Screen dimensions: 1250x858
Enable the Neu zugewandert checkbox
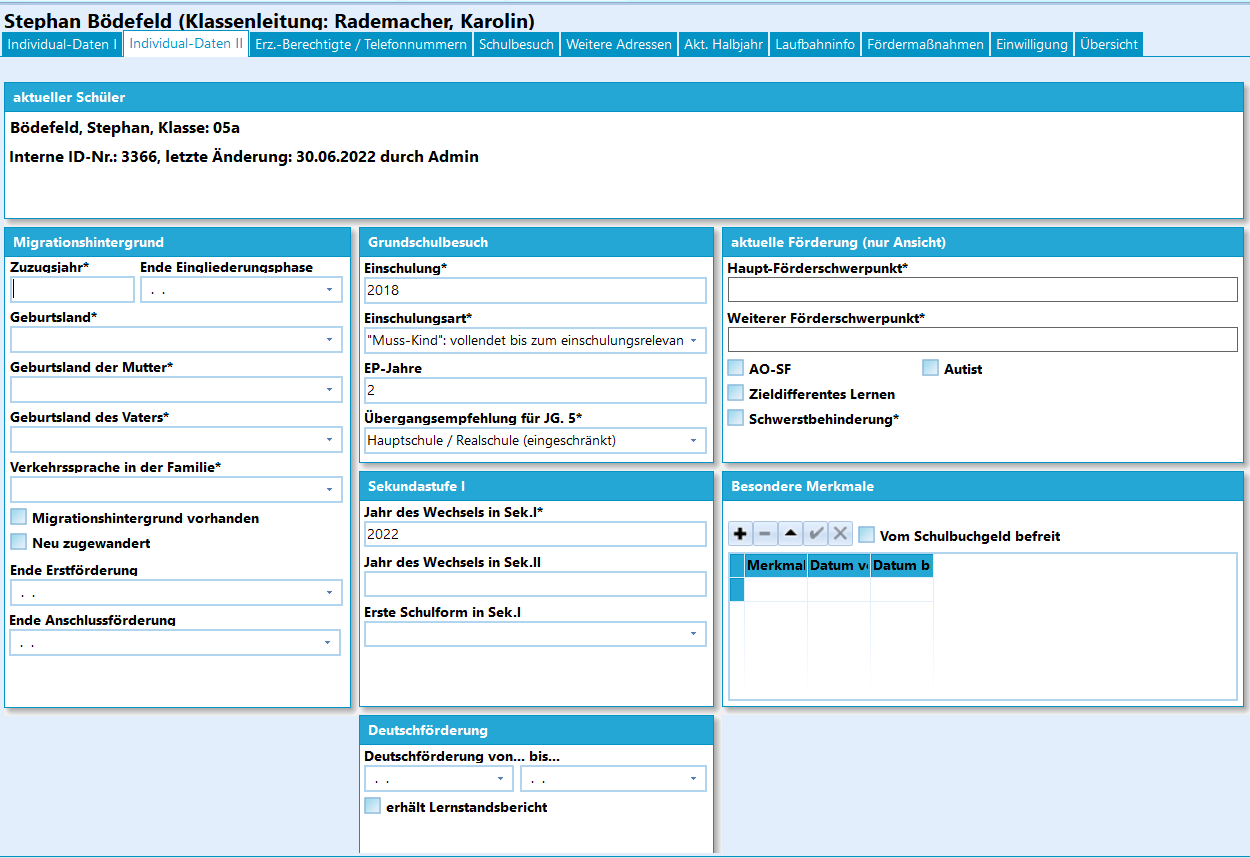[x=19, y=542]
